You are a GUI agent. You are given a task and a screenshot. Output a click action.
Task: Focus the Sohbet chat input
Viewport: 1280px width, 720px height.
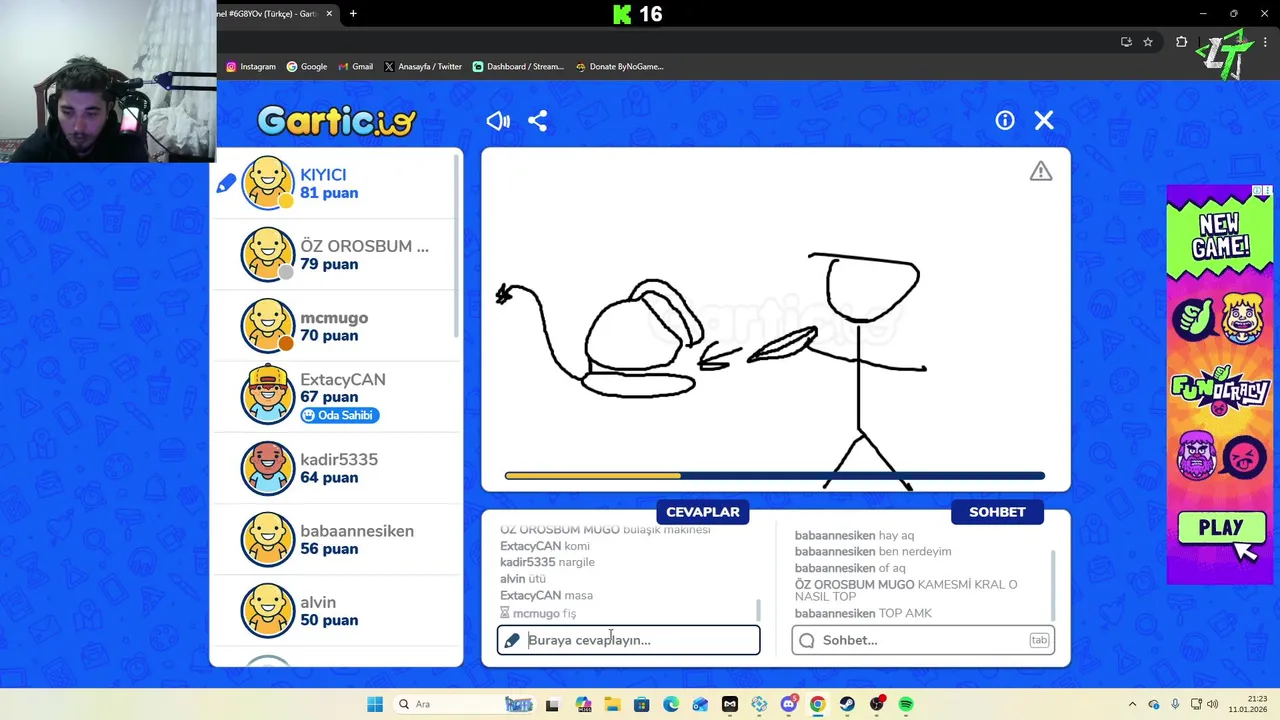pyautogui.click(x=922, y=640)
